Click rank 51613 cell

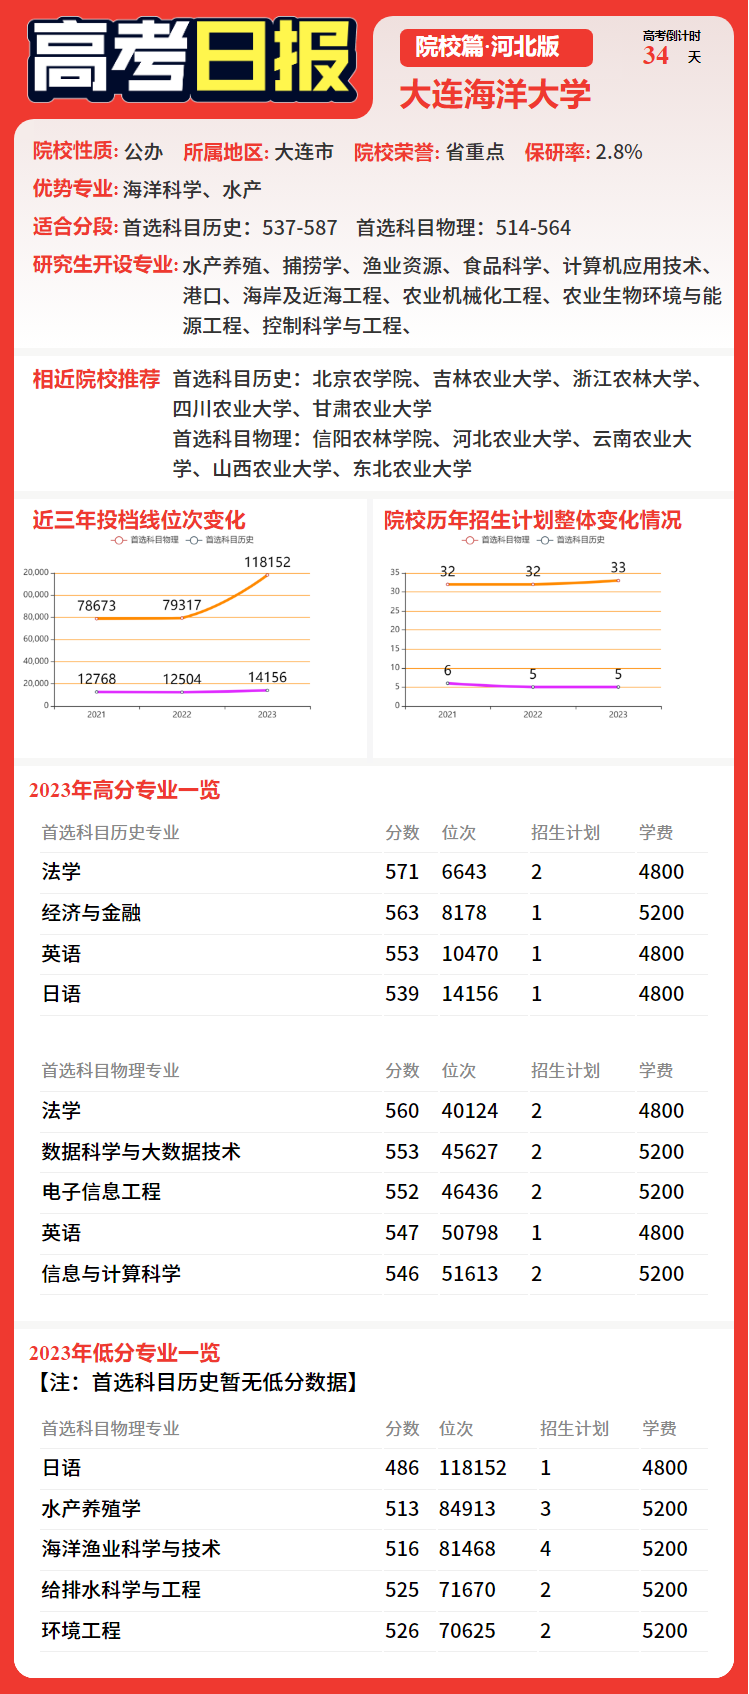(x=470, y=1274)
